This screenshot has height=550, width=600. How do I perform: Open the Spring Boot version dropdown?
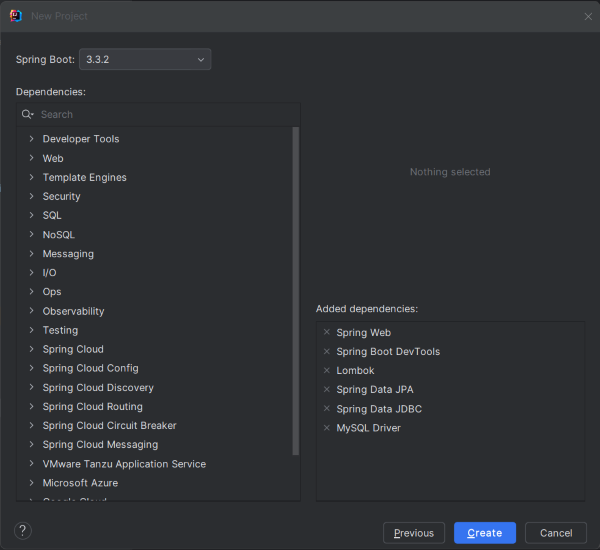click(145, 59)
